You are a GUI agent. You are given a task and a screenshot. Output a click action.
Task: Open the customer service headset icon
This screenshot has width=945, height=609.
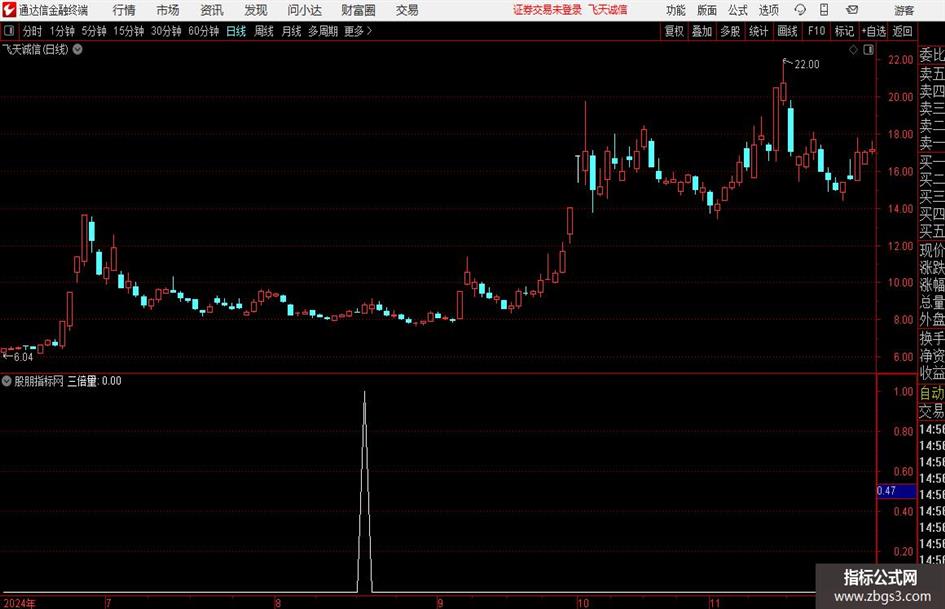(x=800, y=10)
